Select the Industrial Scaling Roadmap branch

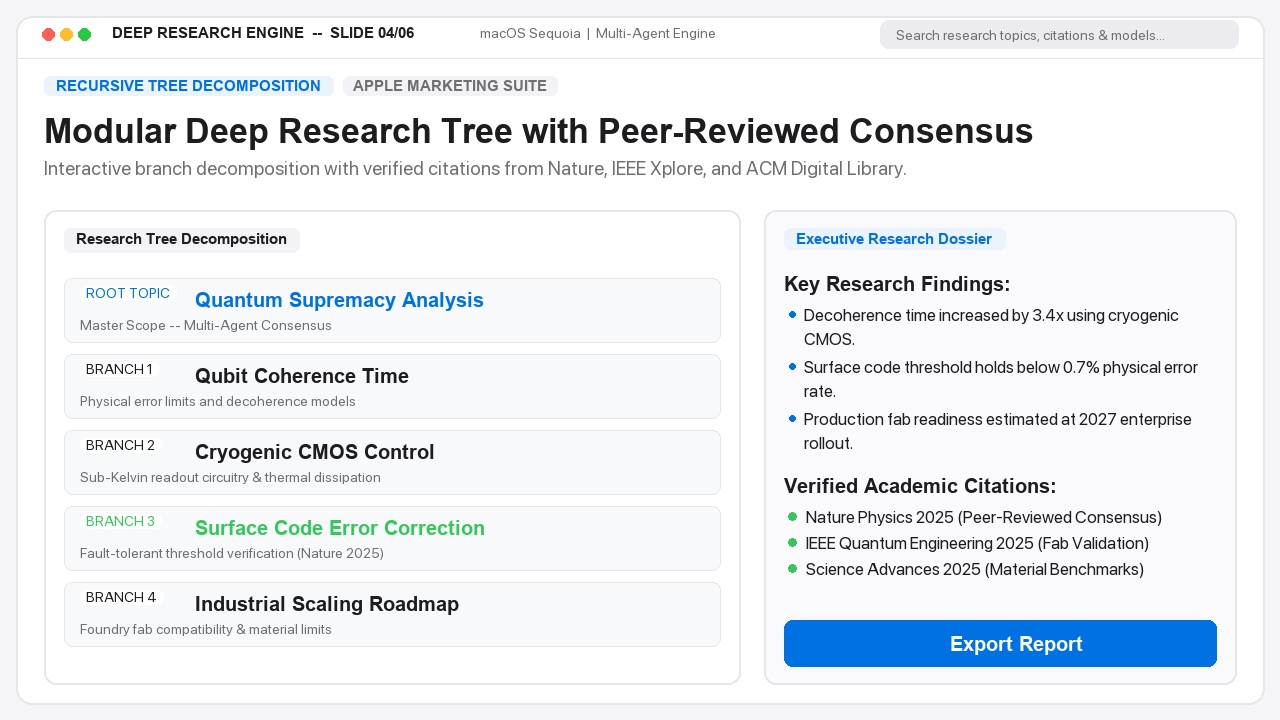[392, 614]
